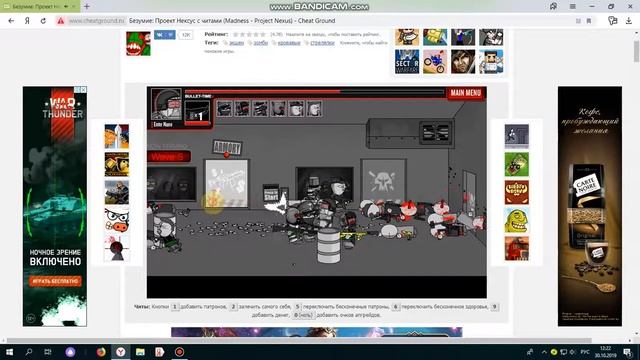Image resolution: width=640 pixels, height=360 pixels.
Task: Expand the system tray hidden icons chevron
Action: pyautogui.click(x=544, y=352)
